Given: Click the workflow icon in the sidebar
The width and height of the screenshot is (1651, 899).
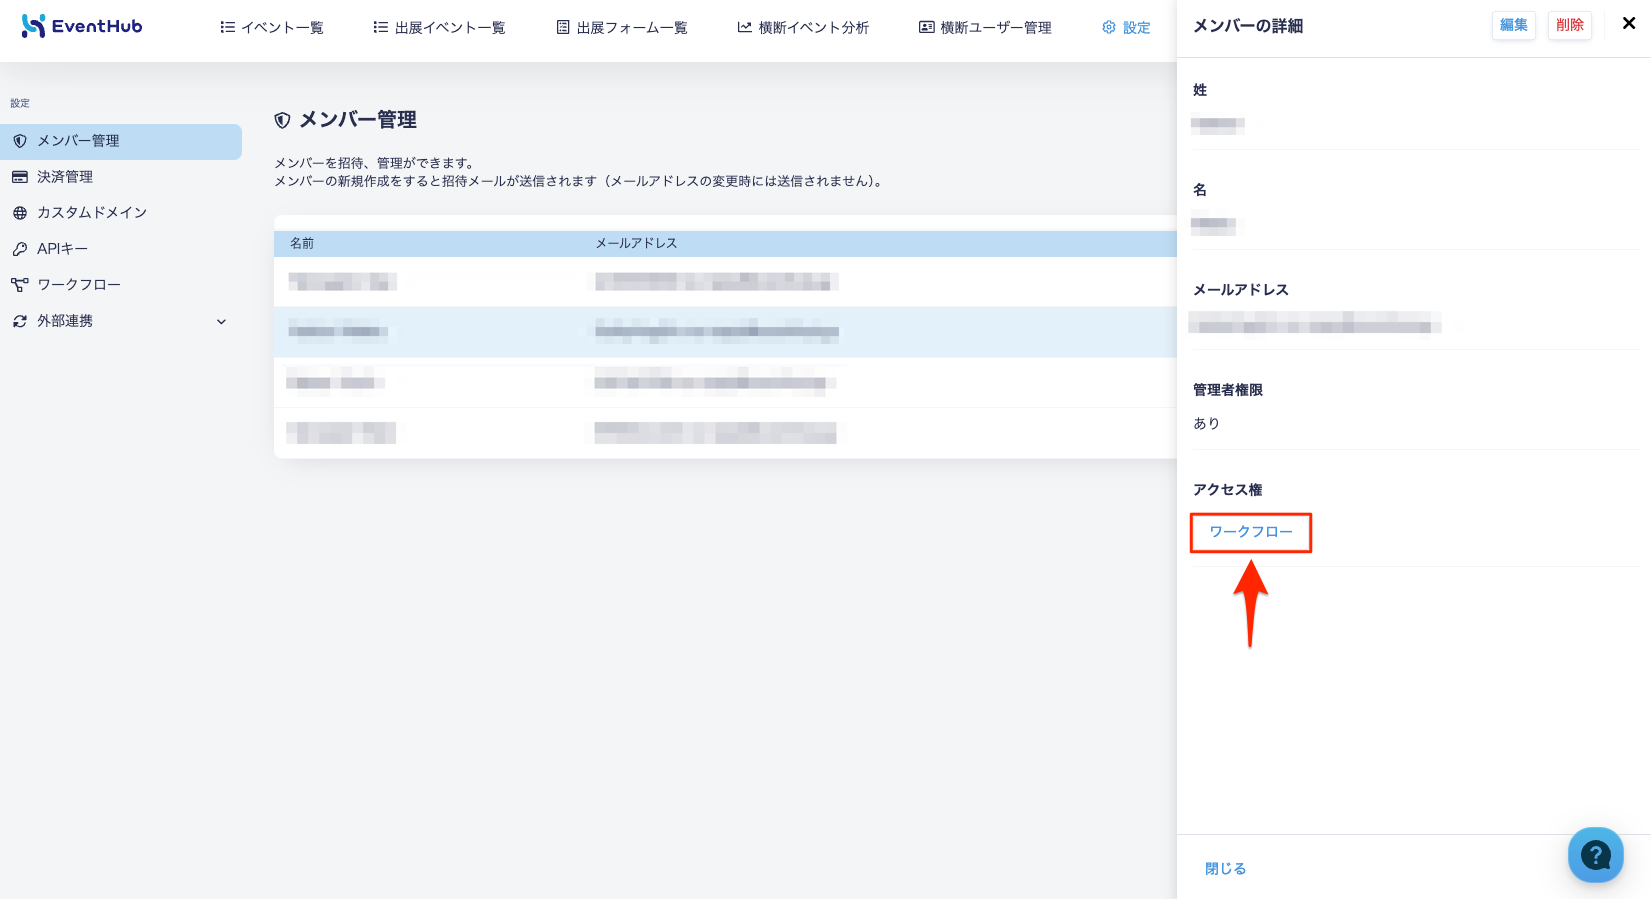Looking at the screenshot, I should (20, 285).
